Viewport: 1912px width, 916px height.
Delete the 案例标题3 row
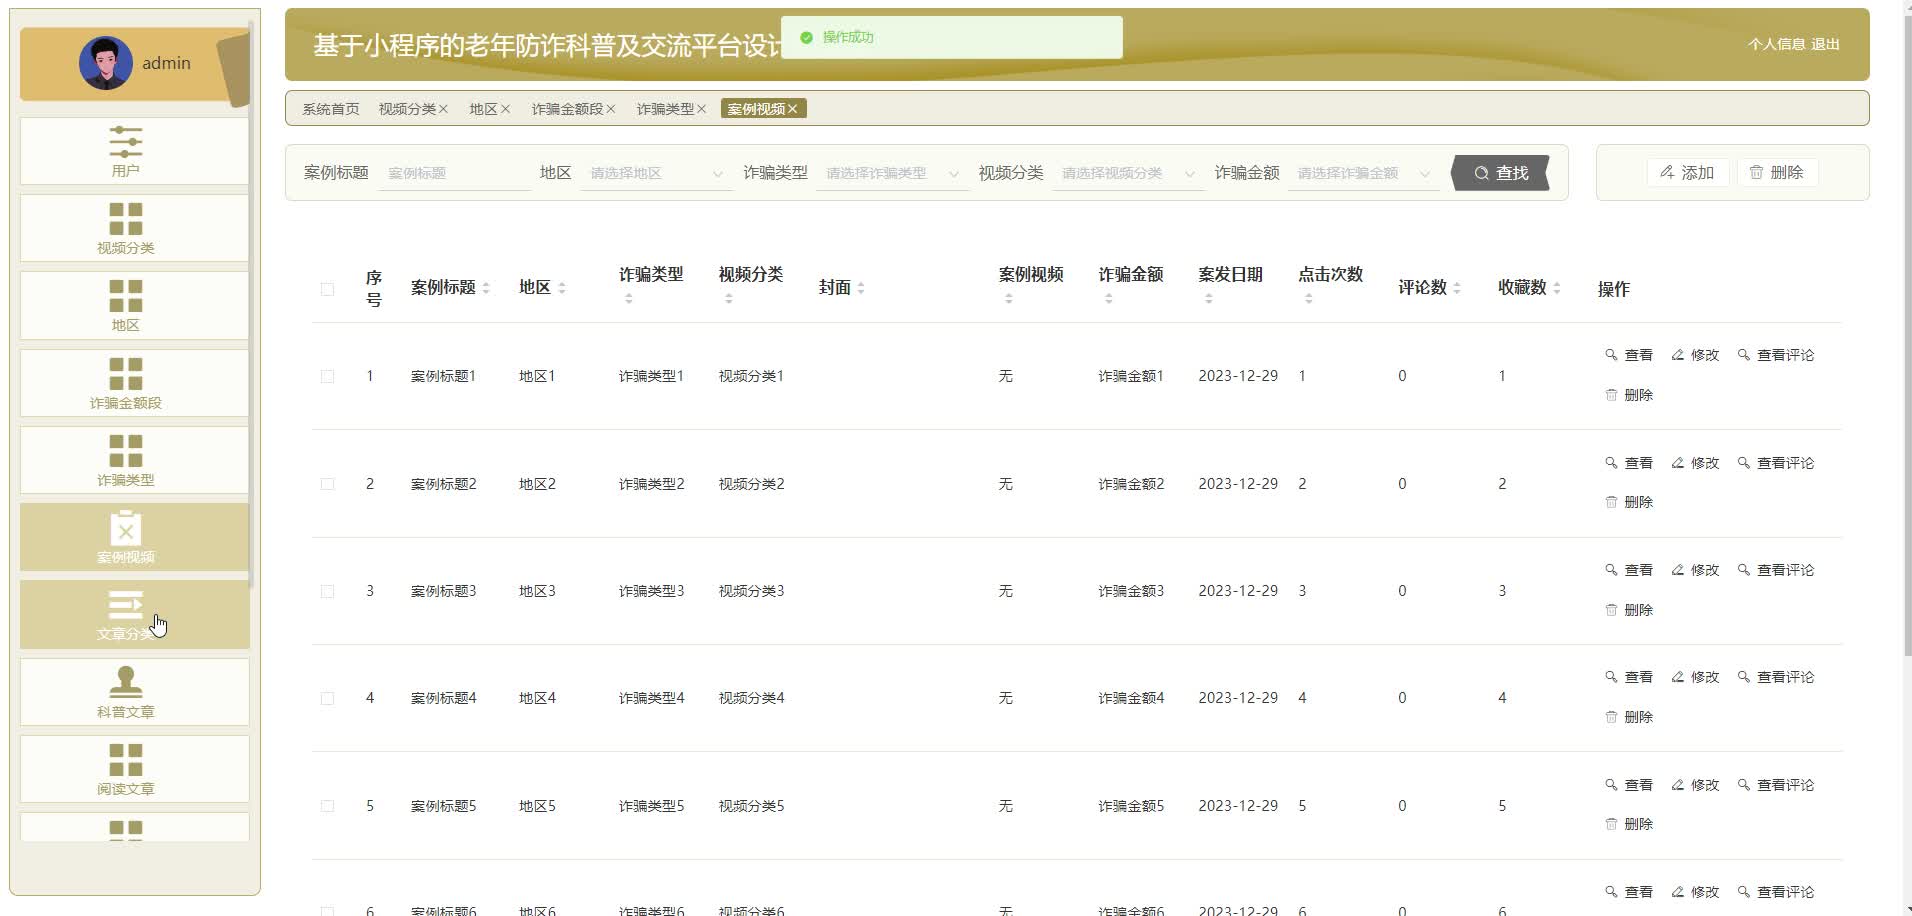click(x=1629, y=610)
